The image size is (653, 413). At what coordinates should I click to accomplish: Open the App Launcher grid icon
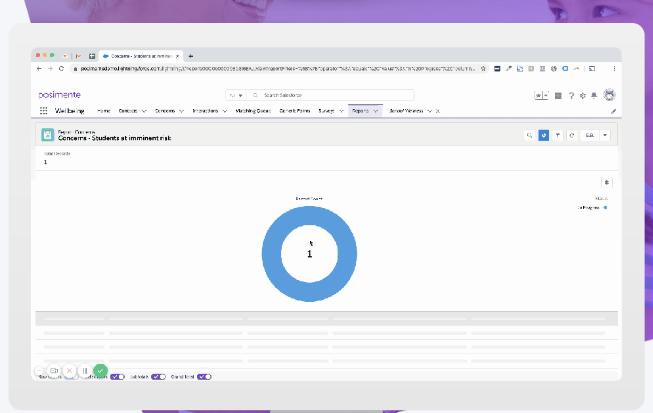pos(44,110)
